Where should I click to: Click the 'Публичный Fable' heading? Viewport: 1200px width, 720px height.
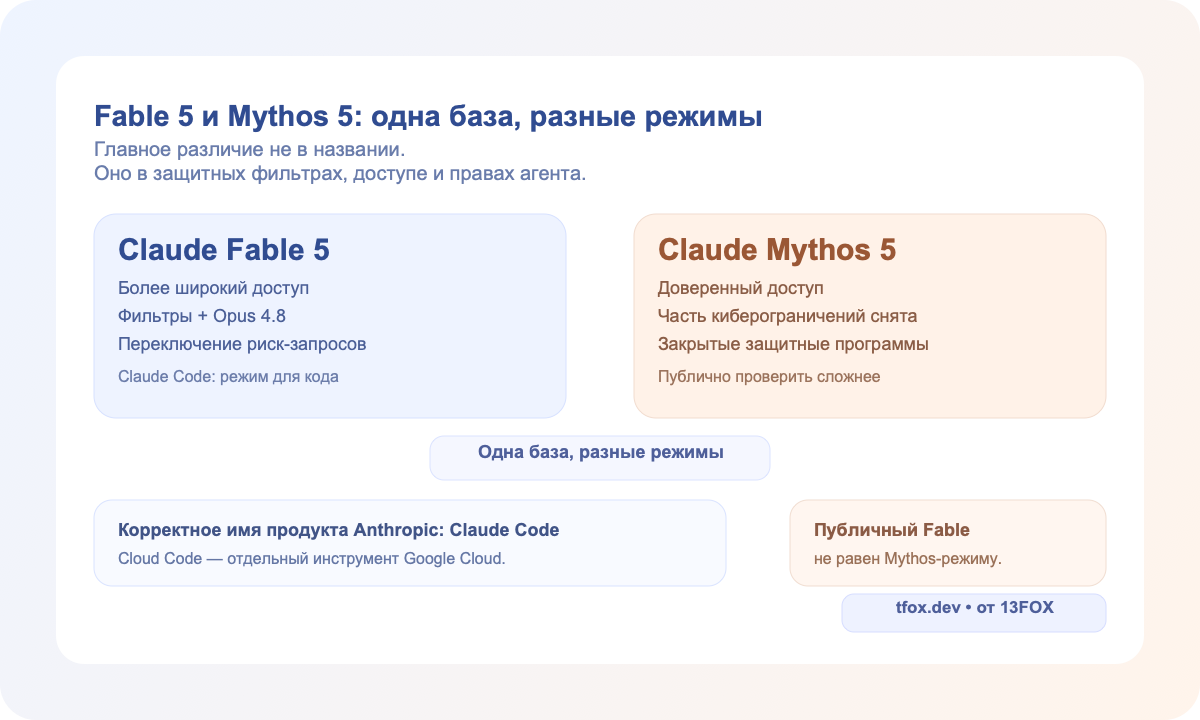[x=892, y=530]
